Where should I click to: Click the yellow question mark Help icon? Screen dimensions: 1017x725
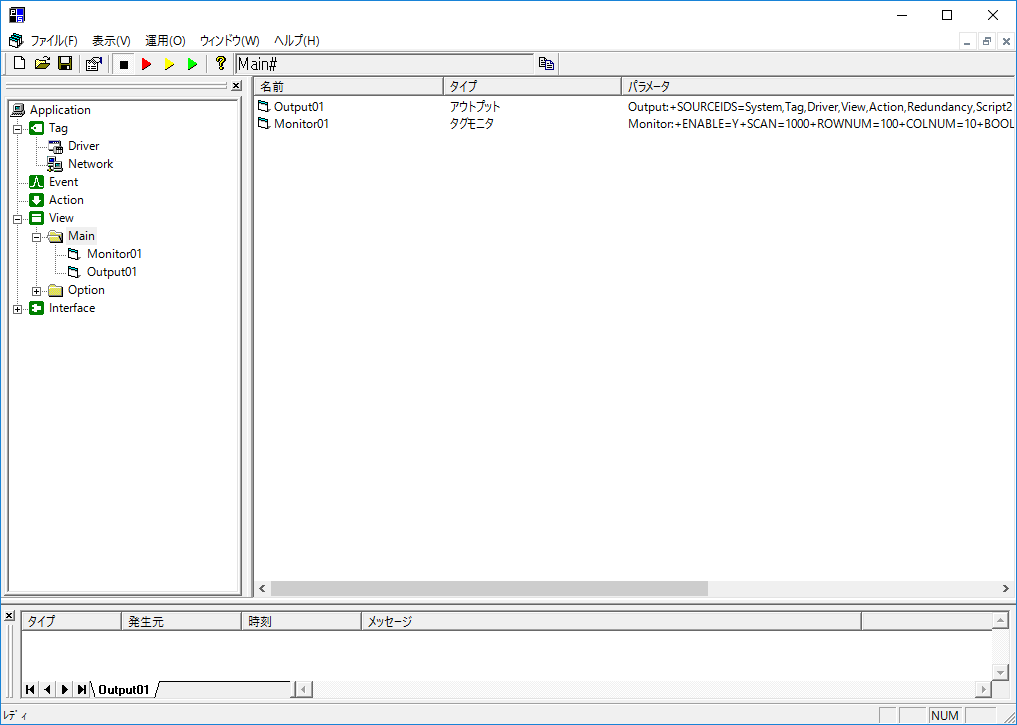[221, 64]
